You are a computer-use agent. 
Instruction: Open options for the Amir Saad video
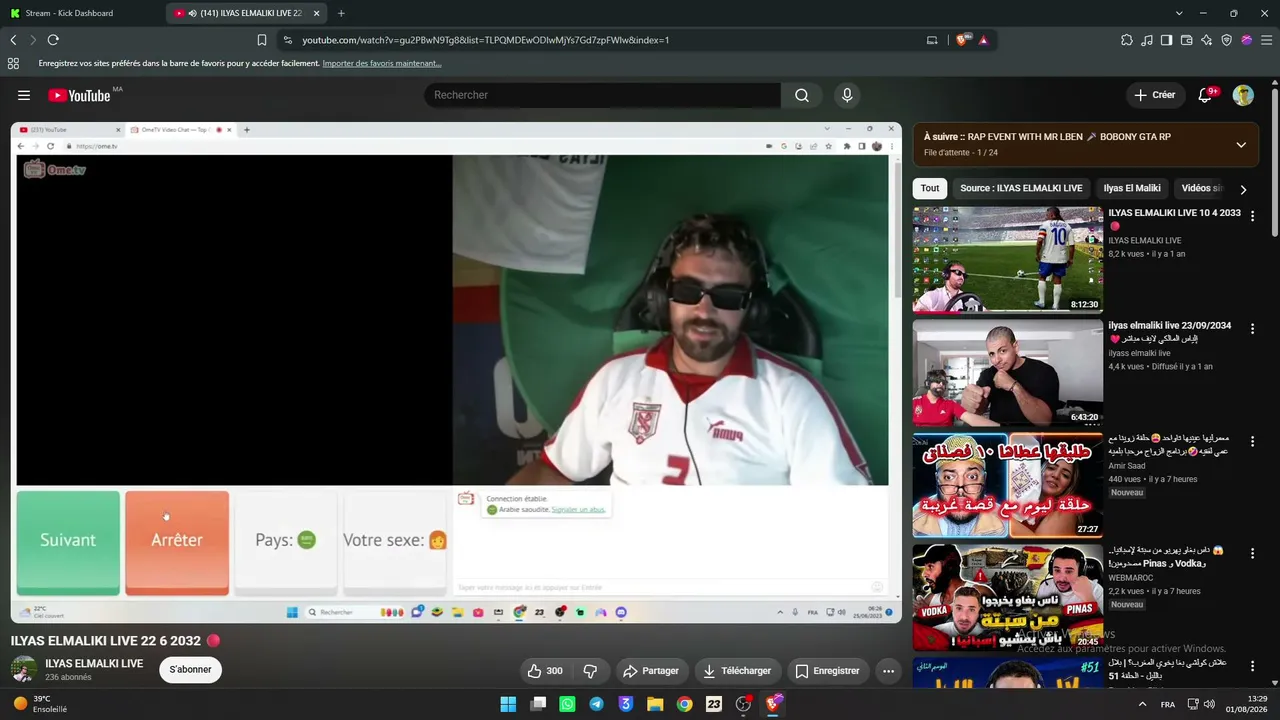click(1252, 441)
